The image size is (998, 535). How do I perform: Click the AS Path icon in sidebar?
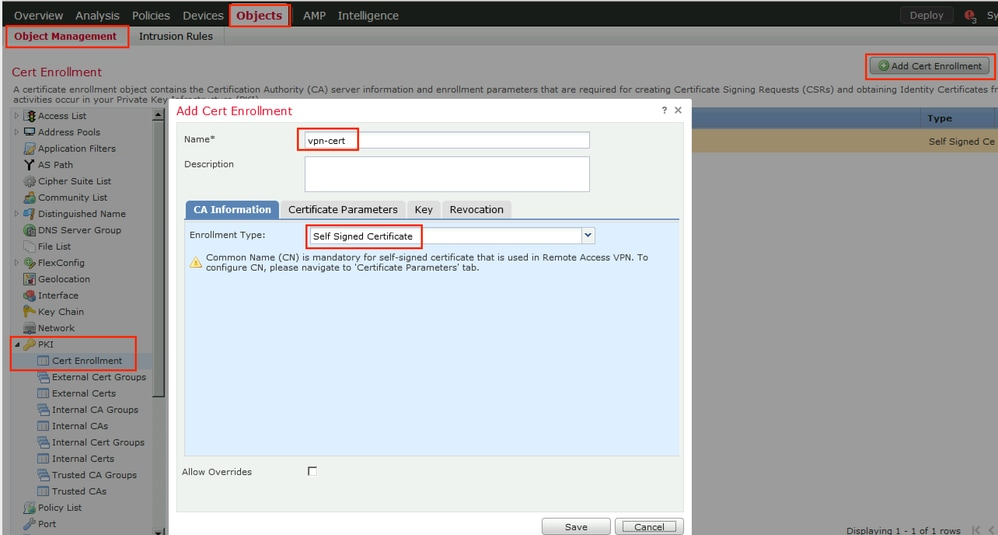pyautogui.click(x=29, y=165)
